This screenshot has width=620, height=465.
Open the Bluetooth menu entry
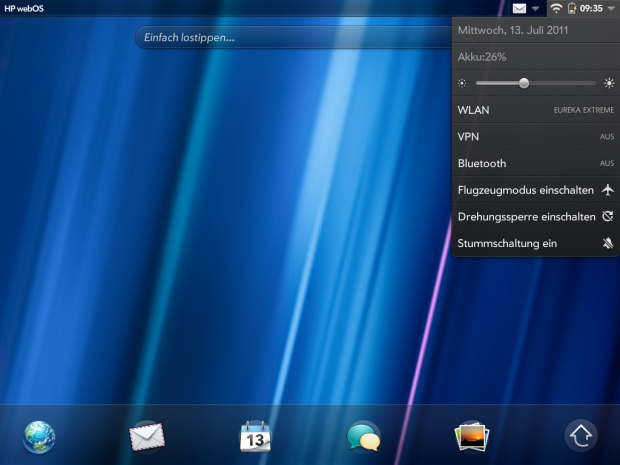click(x=536, y=163)
